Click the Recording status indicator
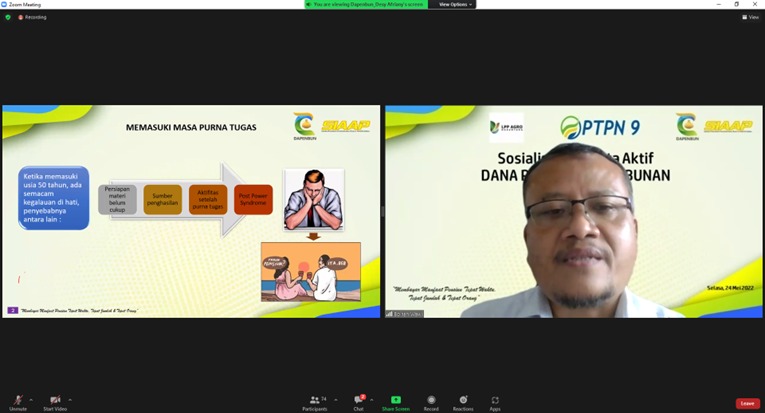This screenshot has height=413, width=765. (32, 17)
